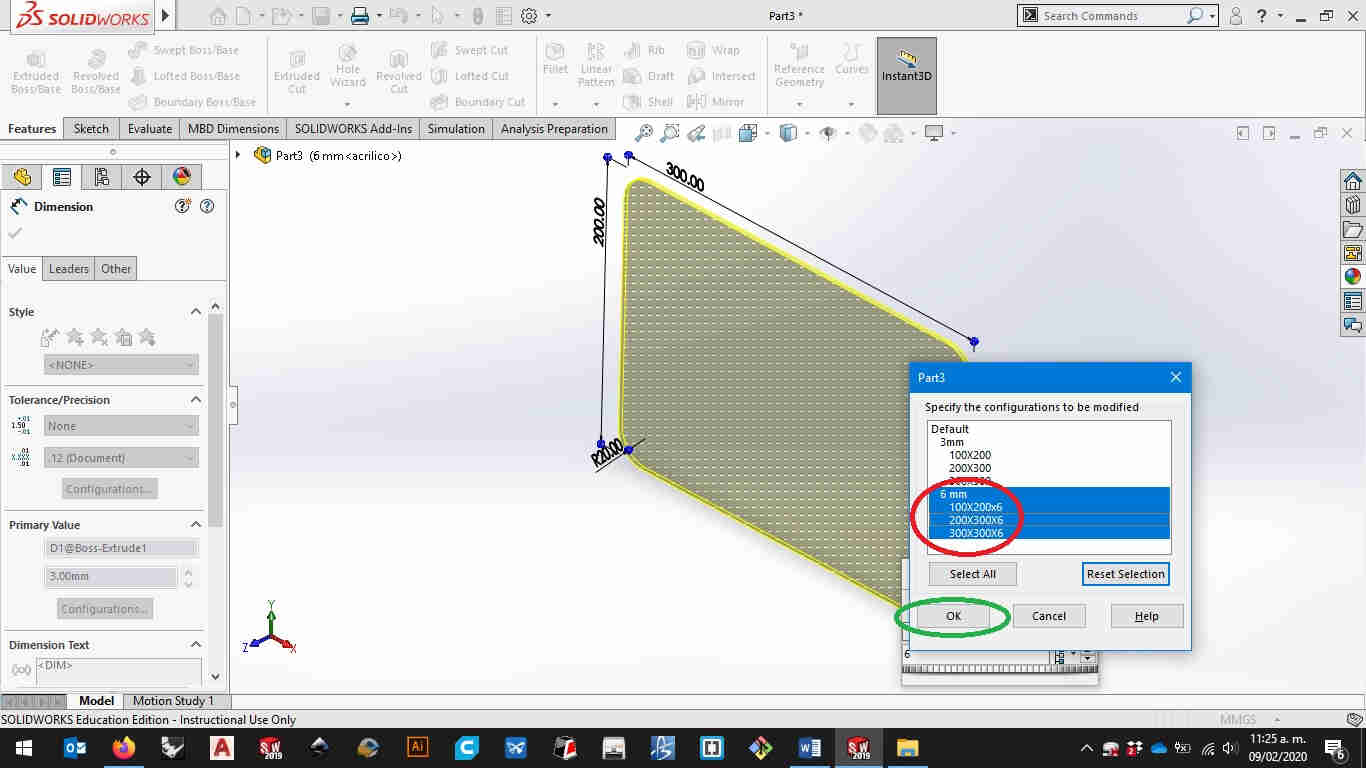The image size is (1366, 768).
Task: Click the Home icon in top toolbar
Action: (x=218, y=16)
